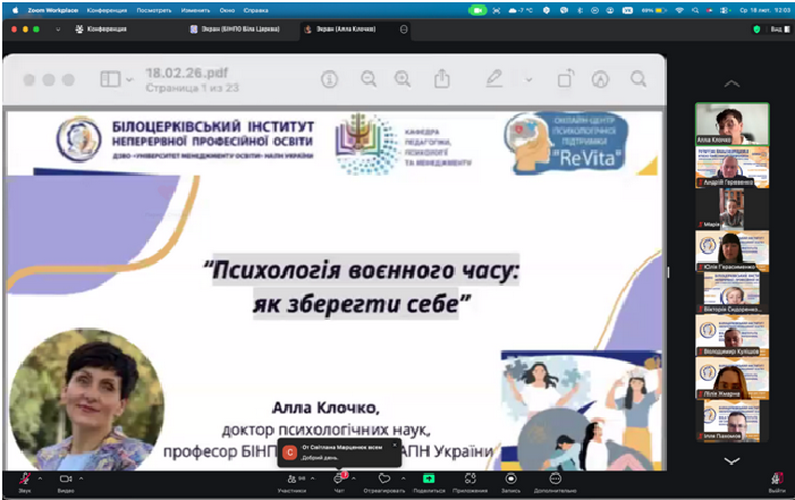Viewport: 795px width, 500px height.
Task: Open the Приложения apps icon
Action: (x=469, y=478)
